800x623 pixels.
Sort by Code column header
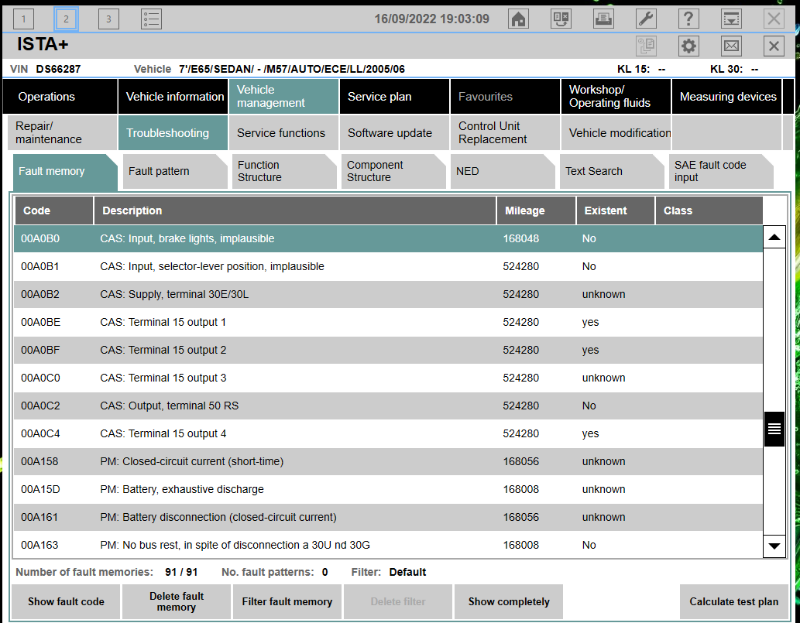(54, 211)
